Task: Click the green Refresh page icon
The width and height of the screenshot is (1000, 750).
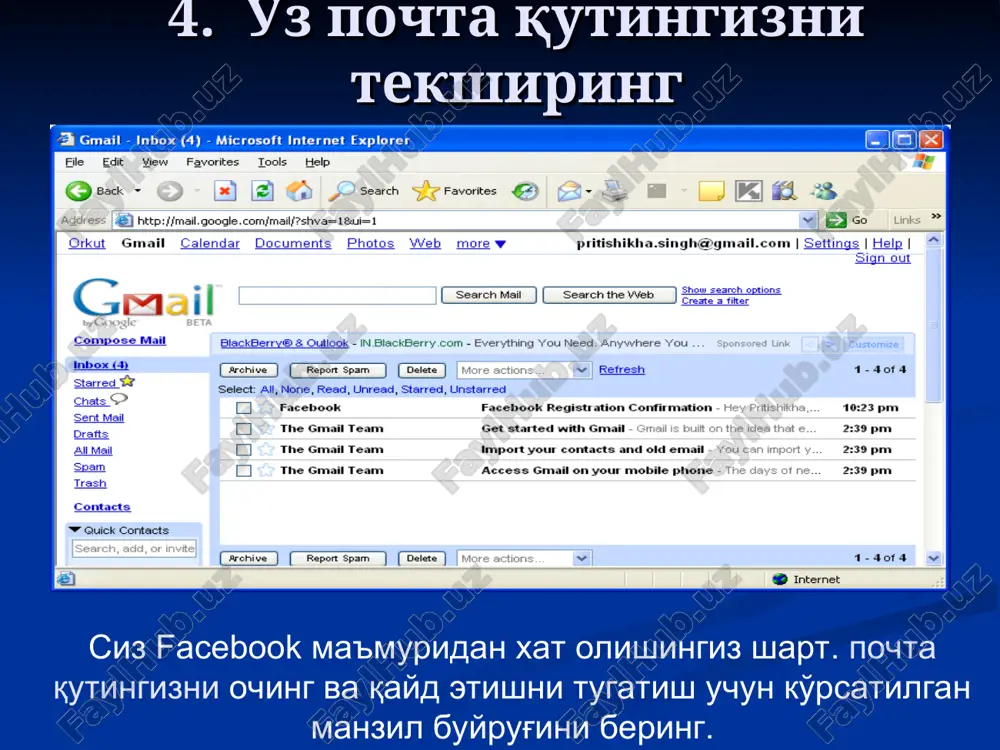Action: click(x=262, y=191)
